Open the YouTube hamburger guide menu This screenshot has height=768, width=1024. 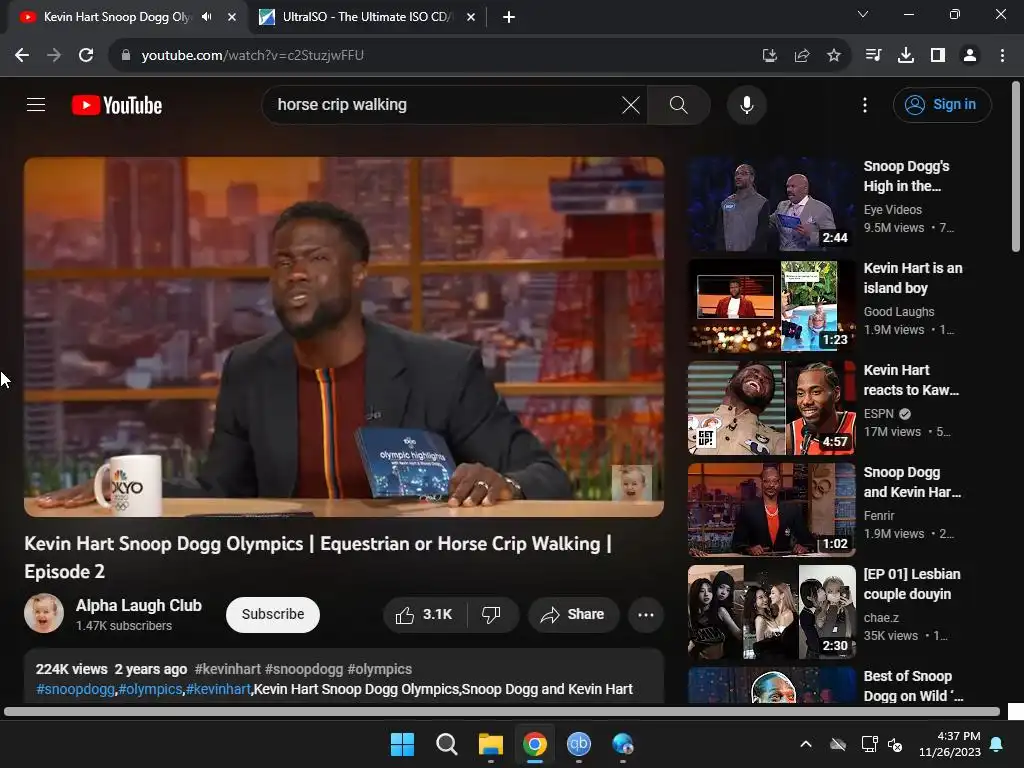36,104
